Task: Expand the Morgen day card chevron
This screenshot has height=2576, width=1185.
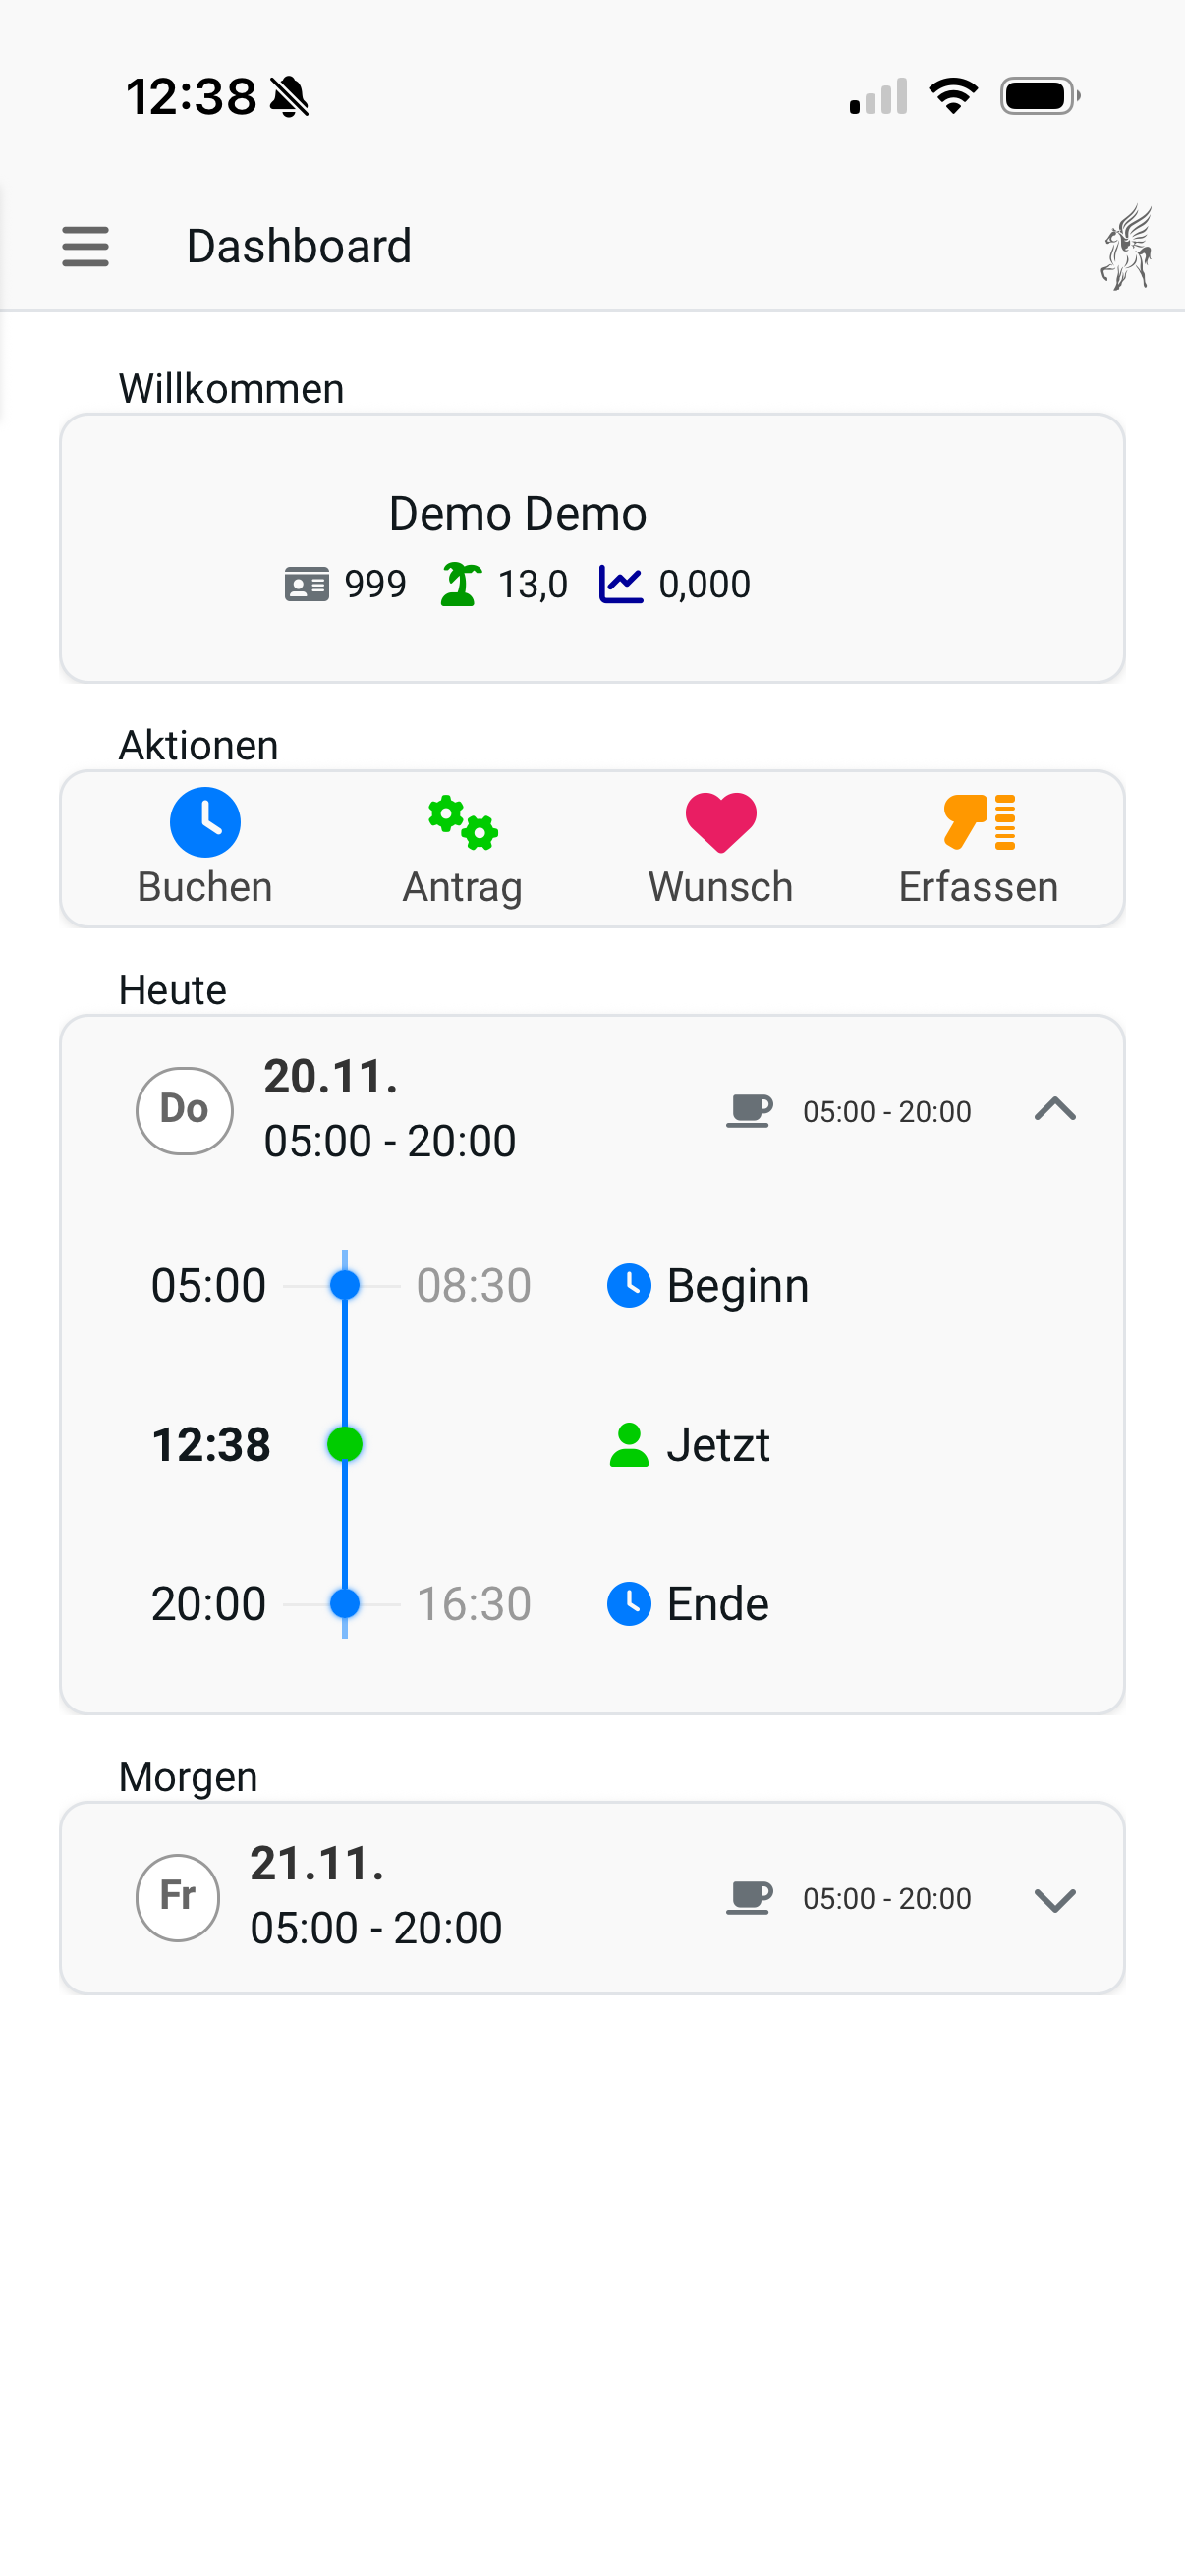Action: [1055, 1899]
